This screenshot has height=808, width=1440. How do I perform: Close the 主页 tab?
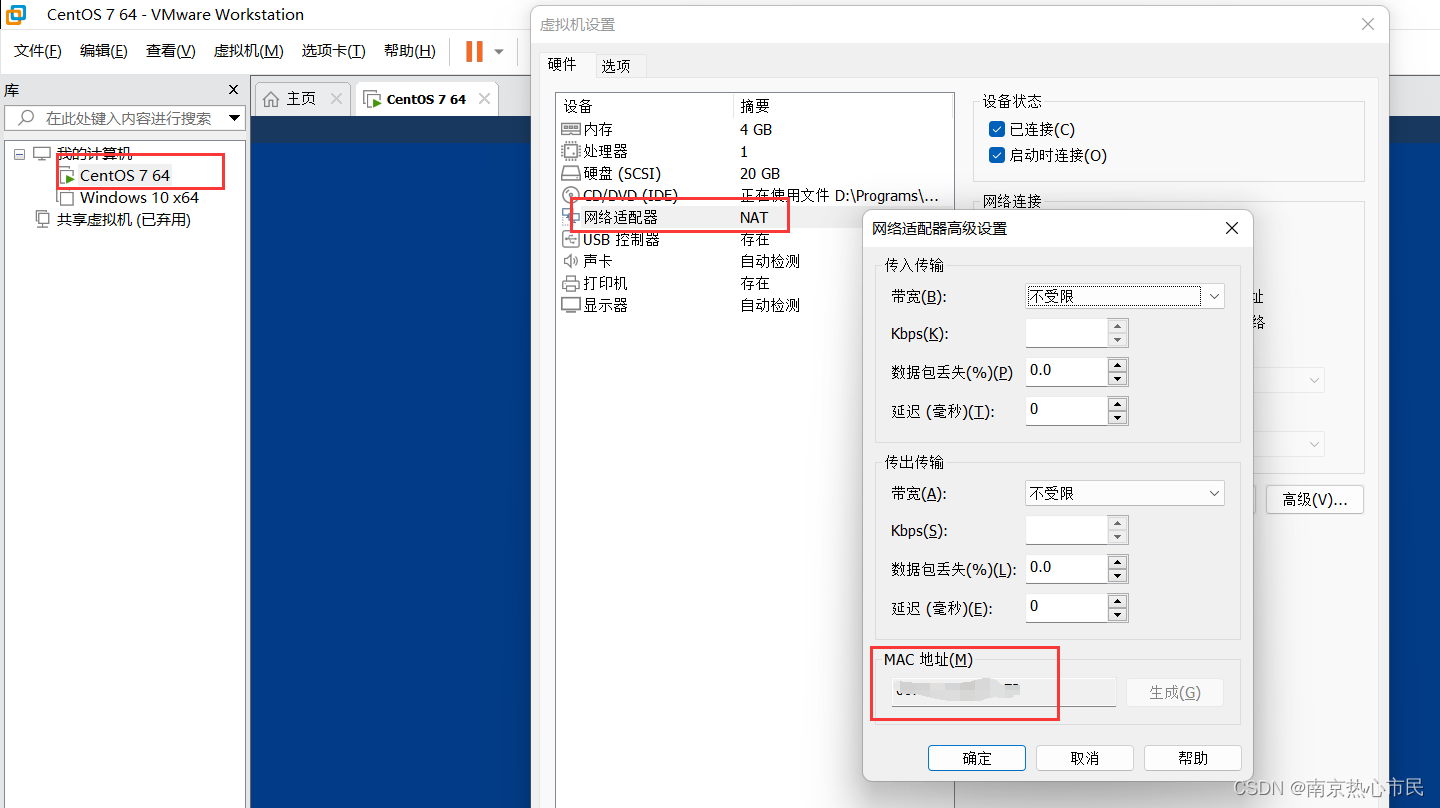coord(336,99)
